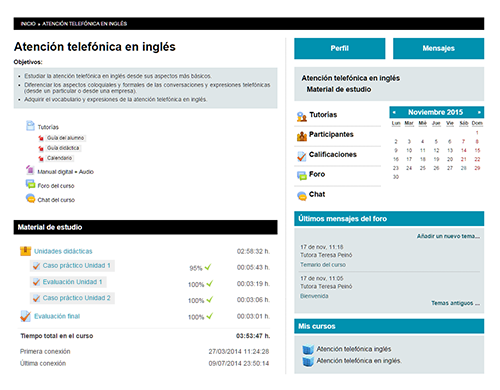Click the Calificaciones sidebar icon
The height and width of the screenshot is (390, 500).
click(302, 156)
